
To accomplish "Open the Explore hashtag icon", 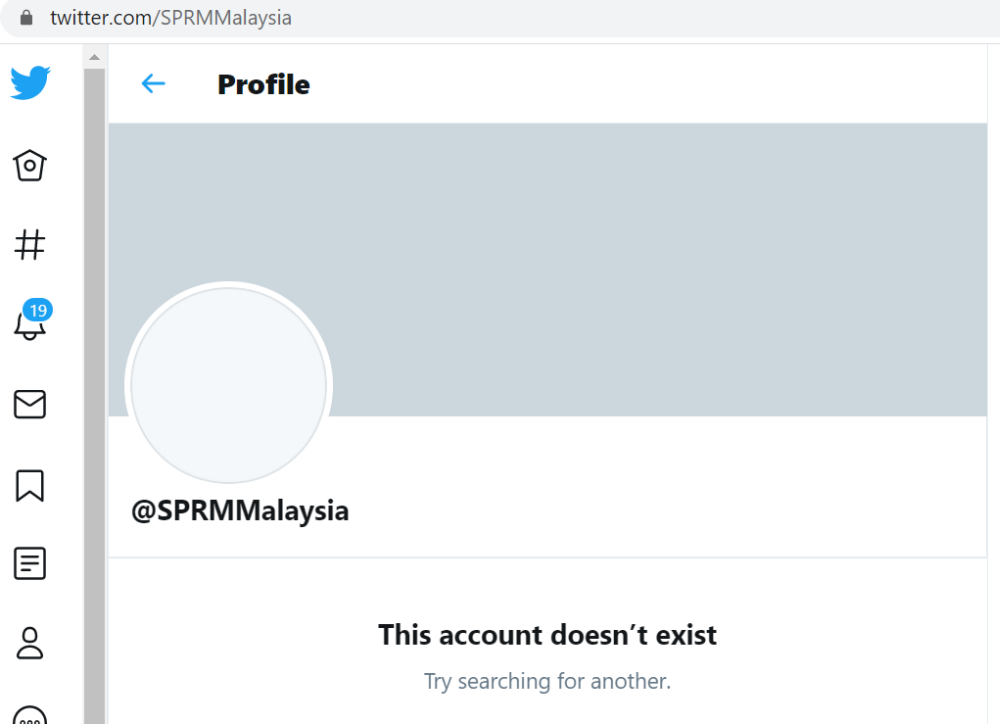I will click(30, 243).
